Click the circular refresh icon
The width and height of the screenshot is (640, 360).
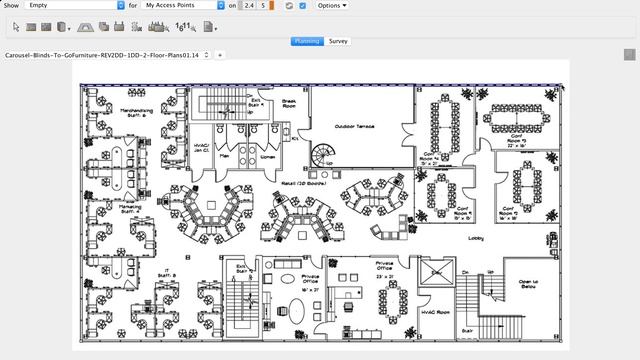[289, 6]
